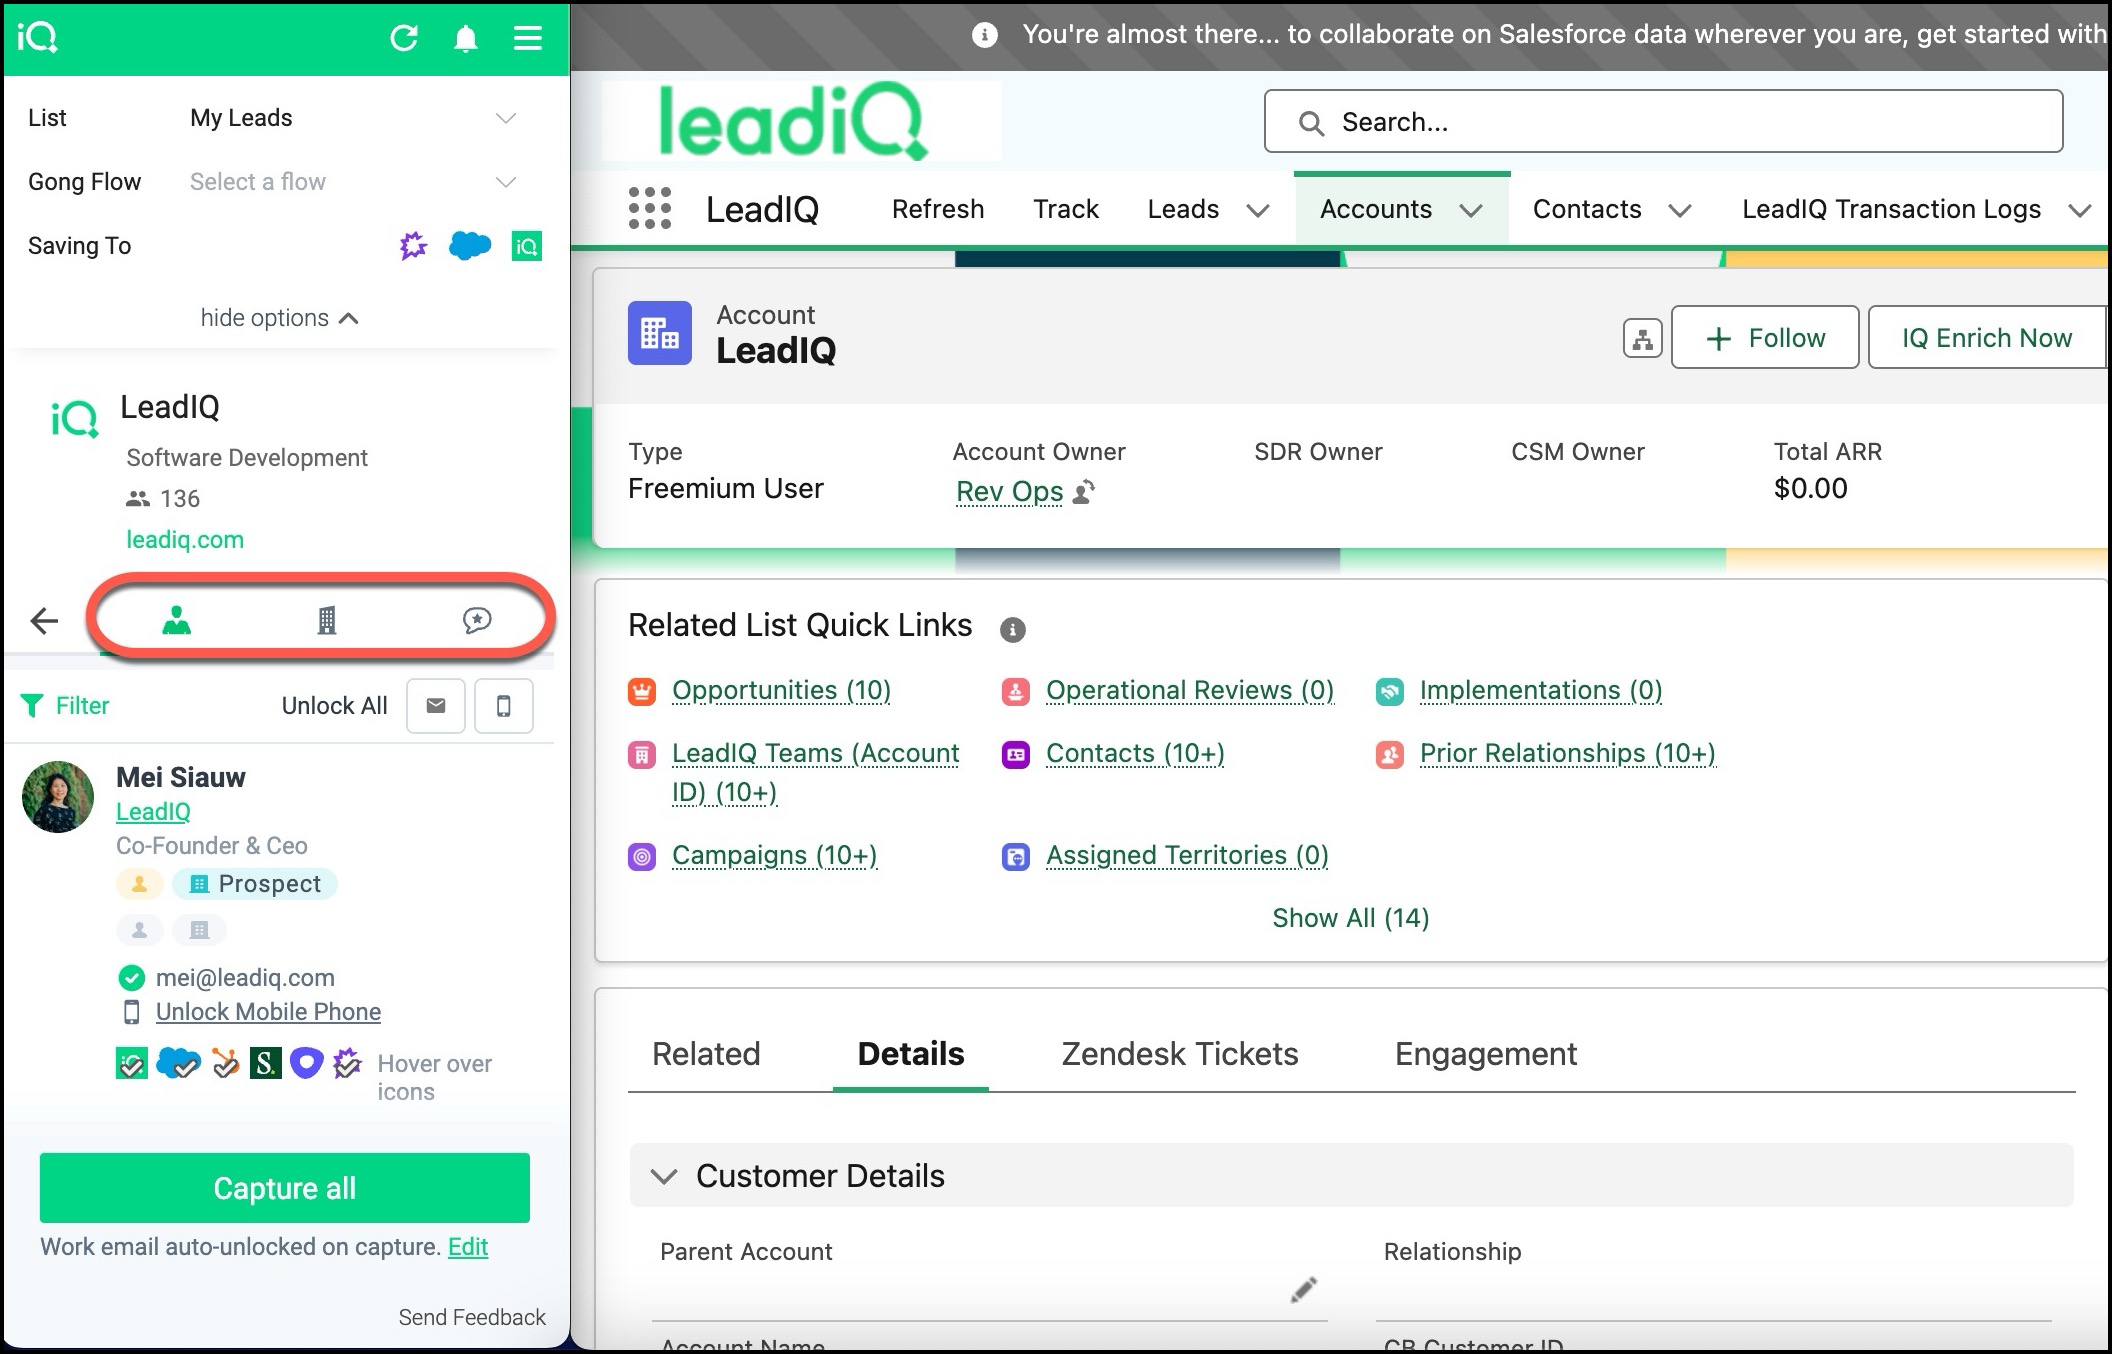
Task: Click the Salesforce search field
Action: tap(1663, 122)
